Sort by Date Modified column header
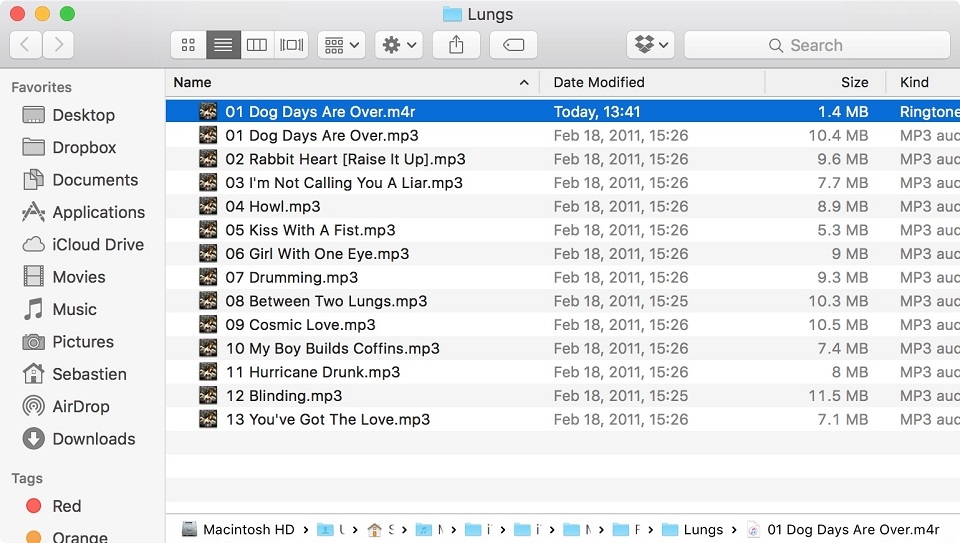 652,82
